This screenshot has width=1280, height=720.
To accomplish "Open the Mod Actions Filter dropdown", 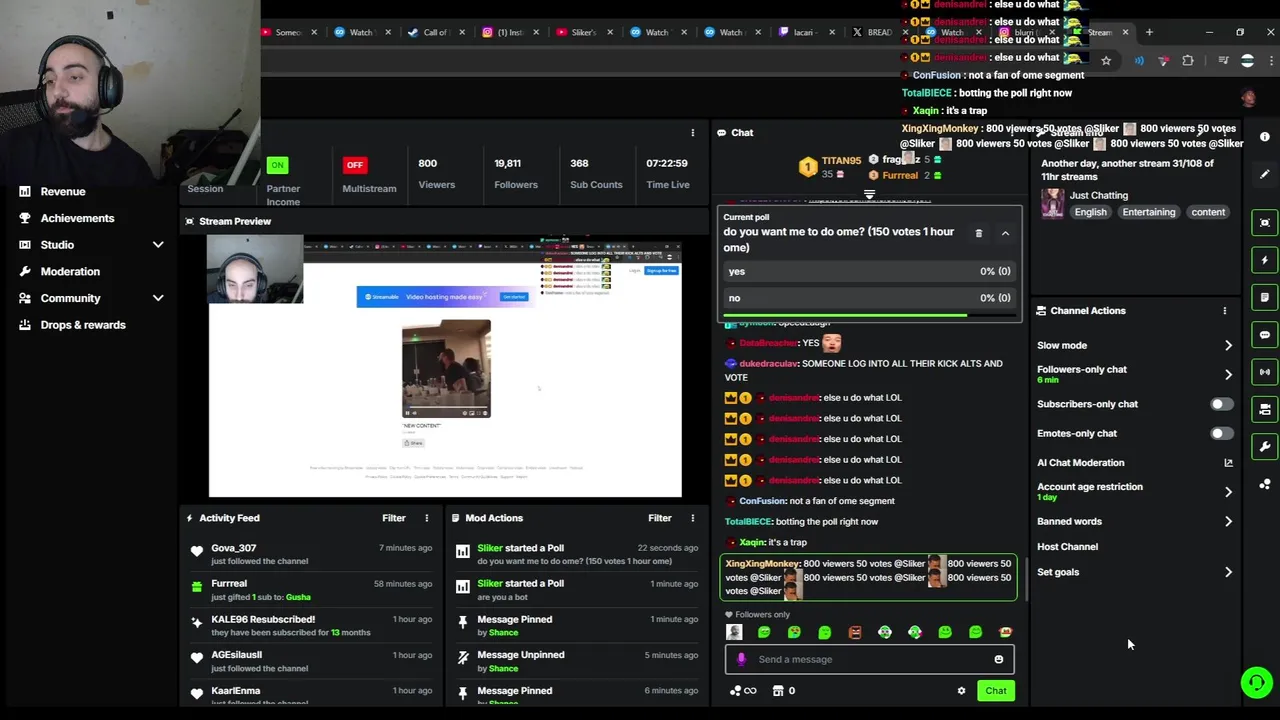I will click(x=660, y=518).
